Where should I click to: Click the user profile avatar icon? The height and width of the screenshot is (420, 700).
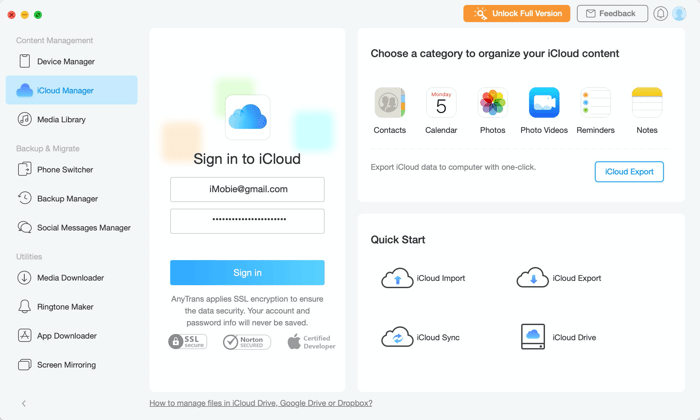point(679,14)
